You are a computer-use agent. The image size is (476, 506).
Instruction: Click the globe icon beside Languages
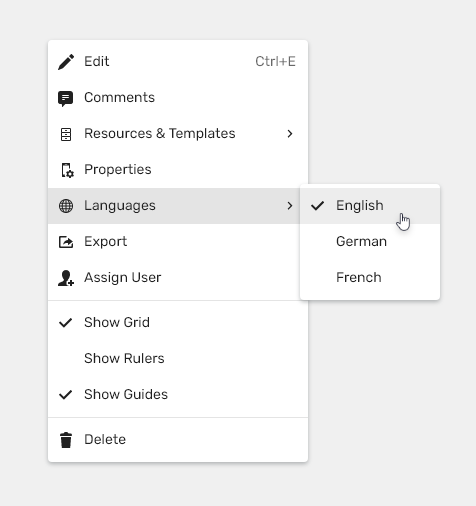66,206
